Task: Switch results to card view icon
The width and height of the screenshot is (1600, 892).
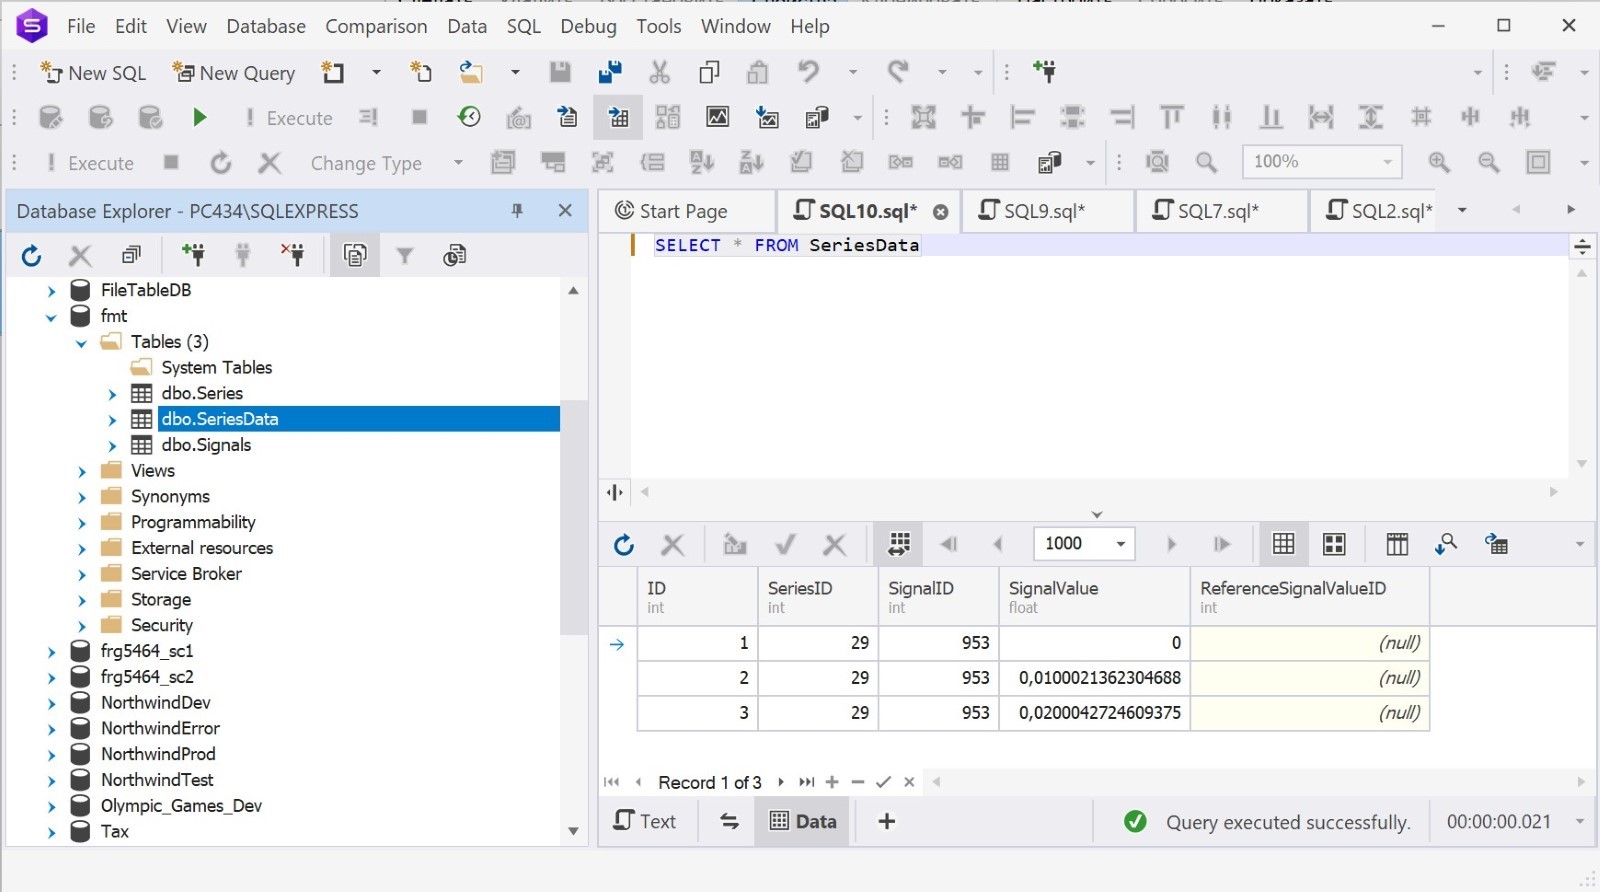Action: coord(1334,544)
